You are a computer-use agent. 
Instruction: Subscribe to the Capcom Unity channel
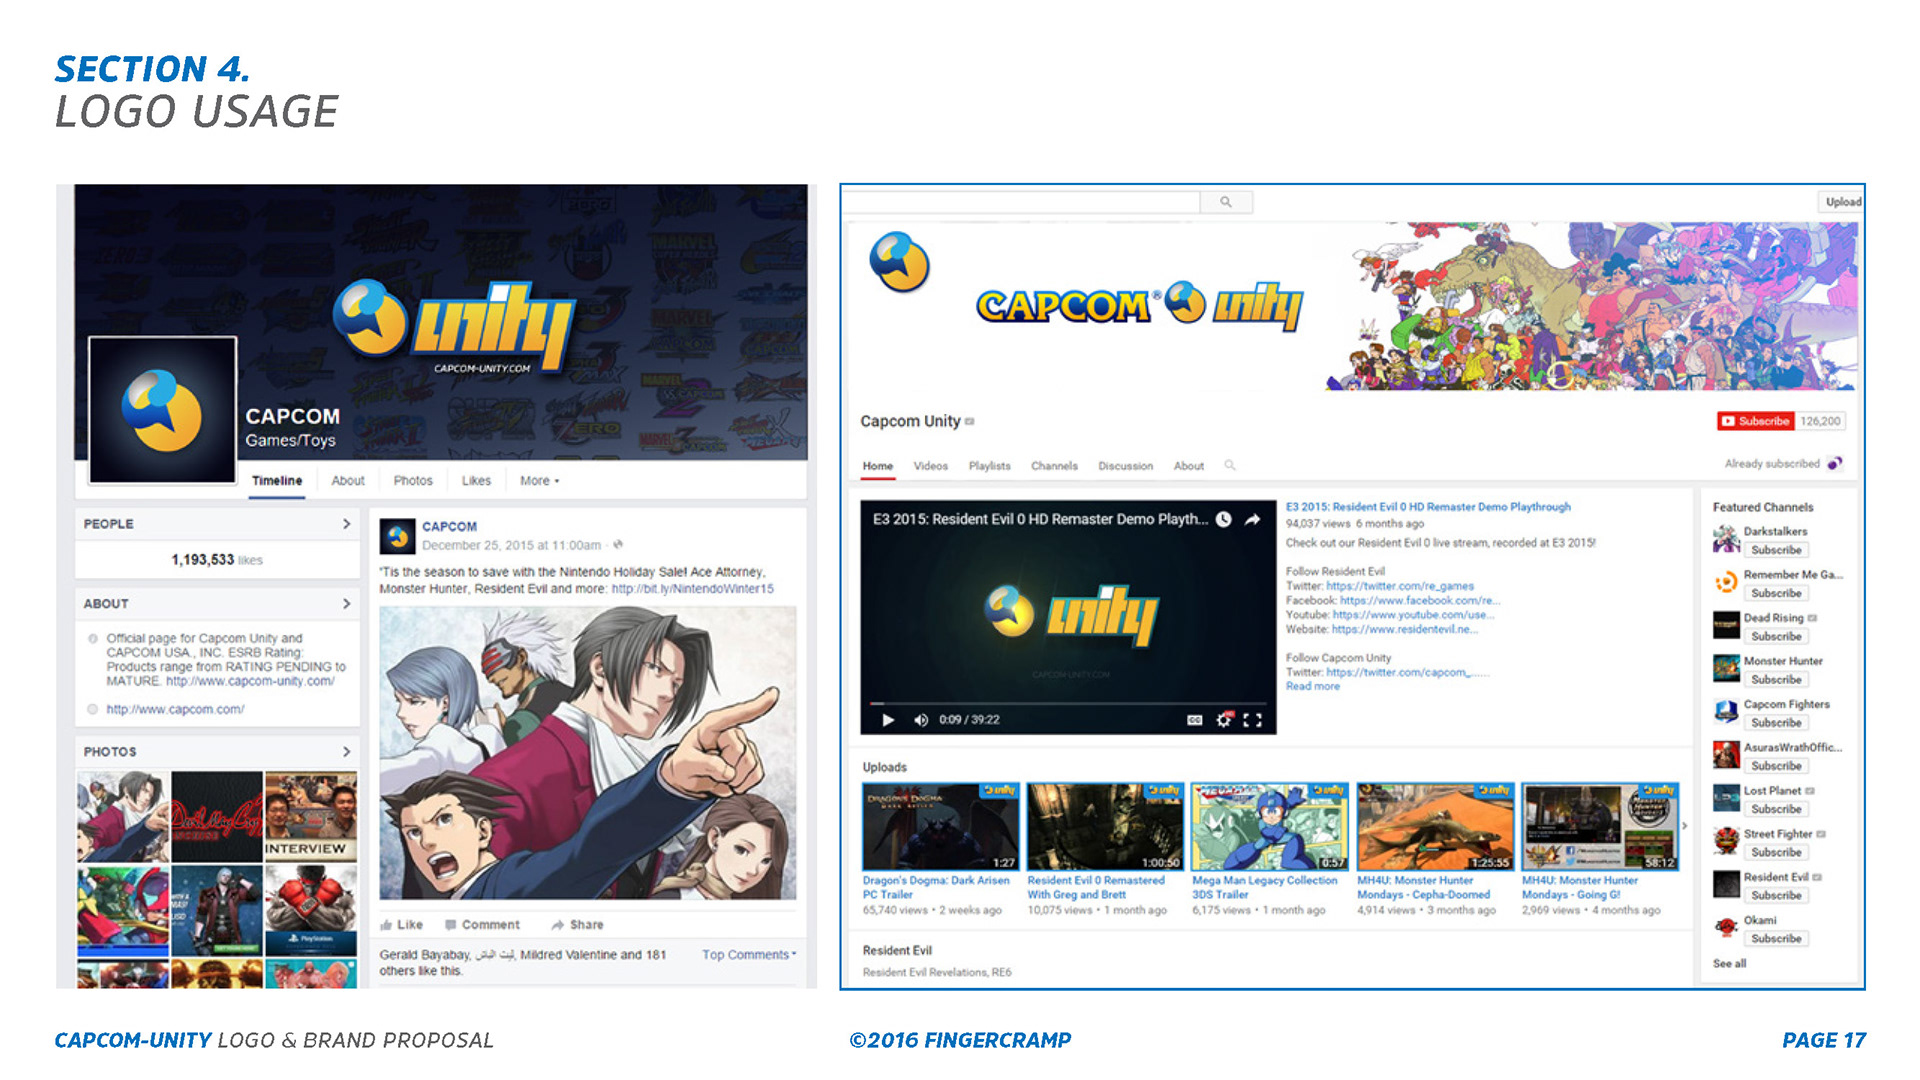tap(1755, 421)
